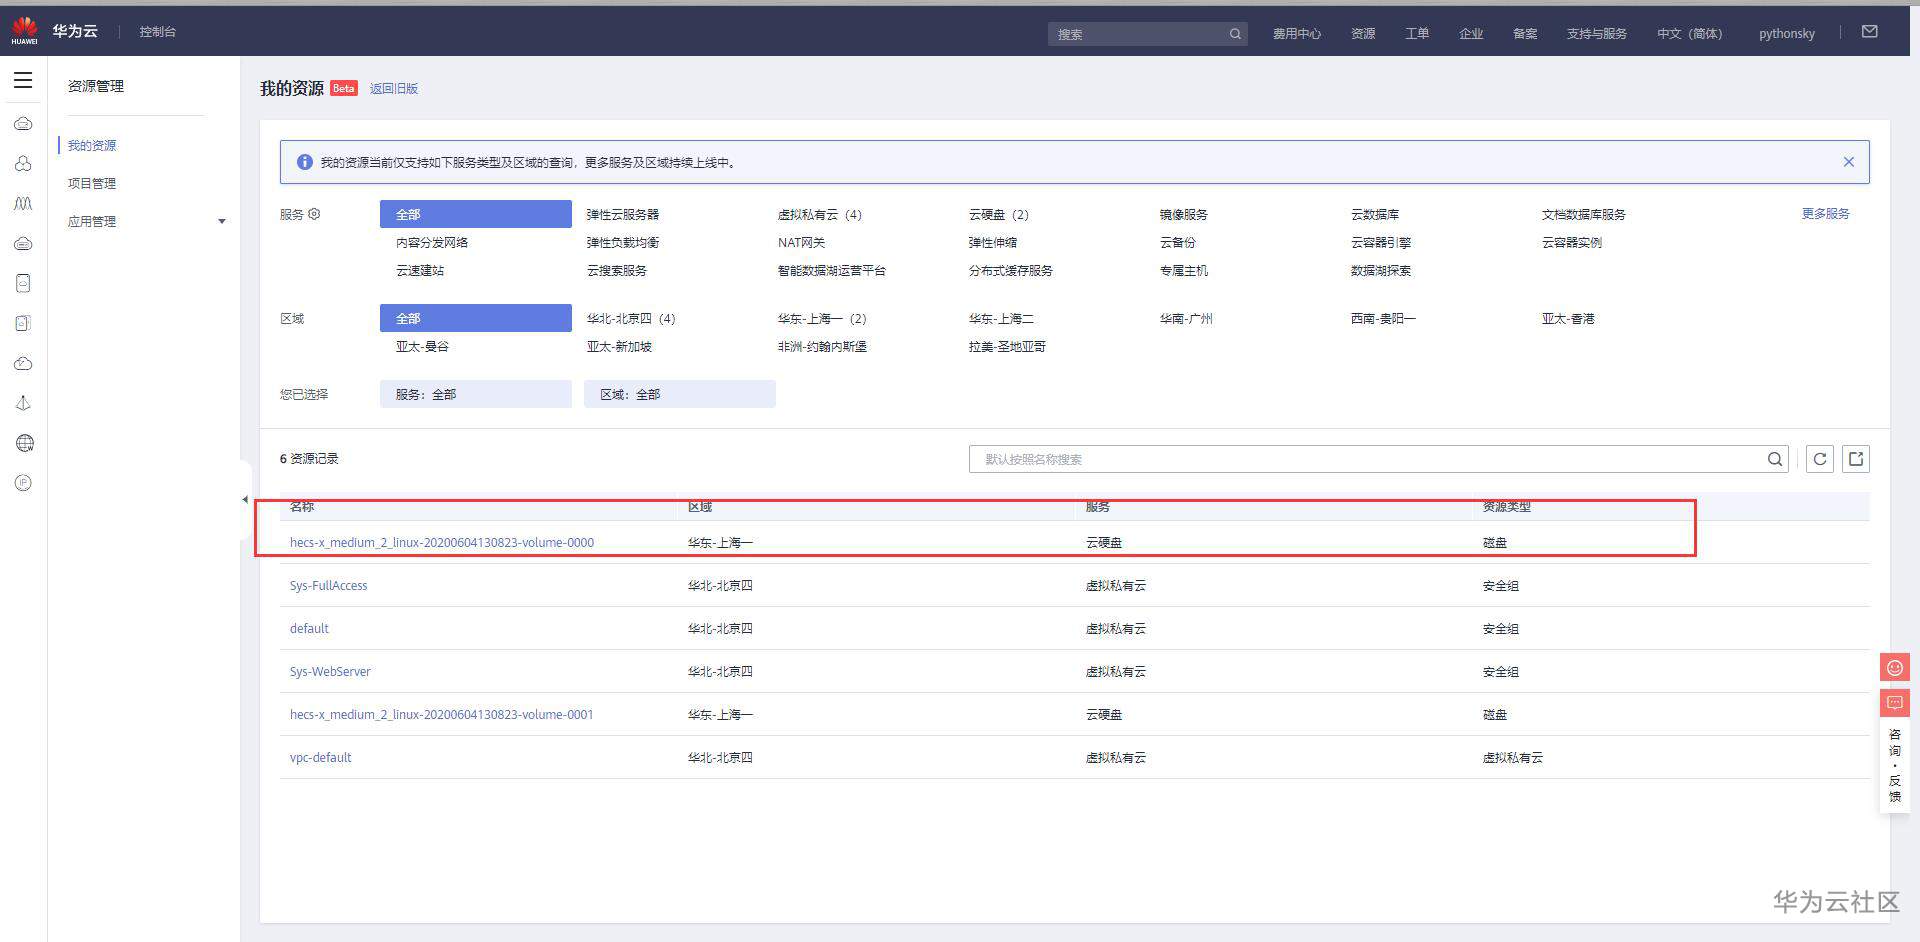Screen dimensions: 1920x942
Task: Expand the 应用管理 submenu
Action: coord(222,222)
